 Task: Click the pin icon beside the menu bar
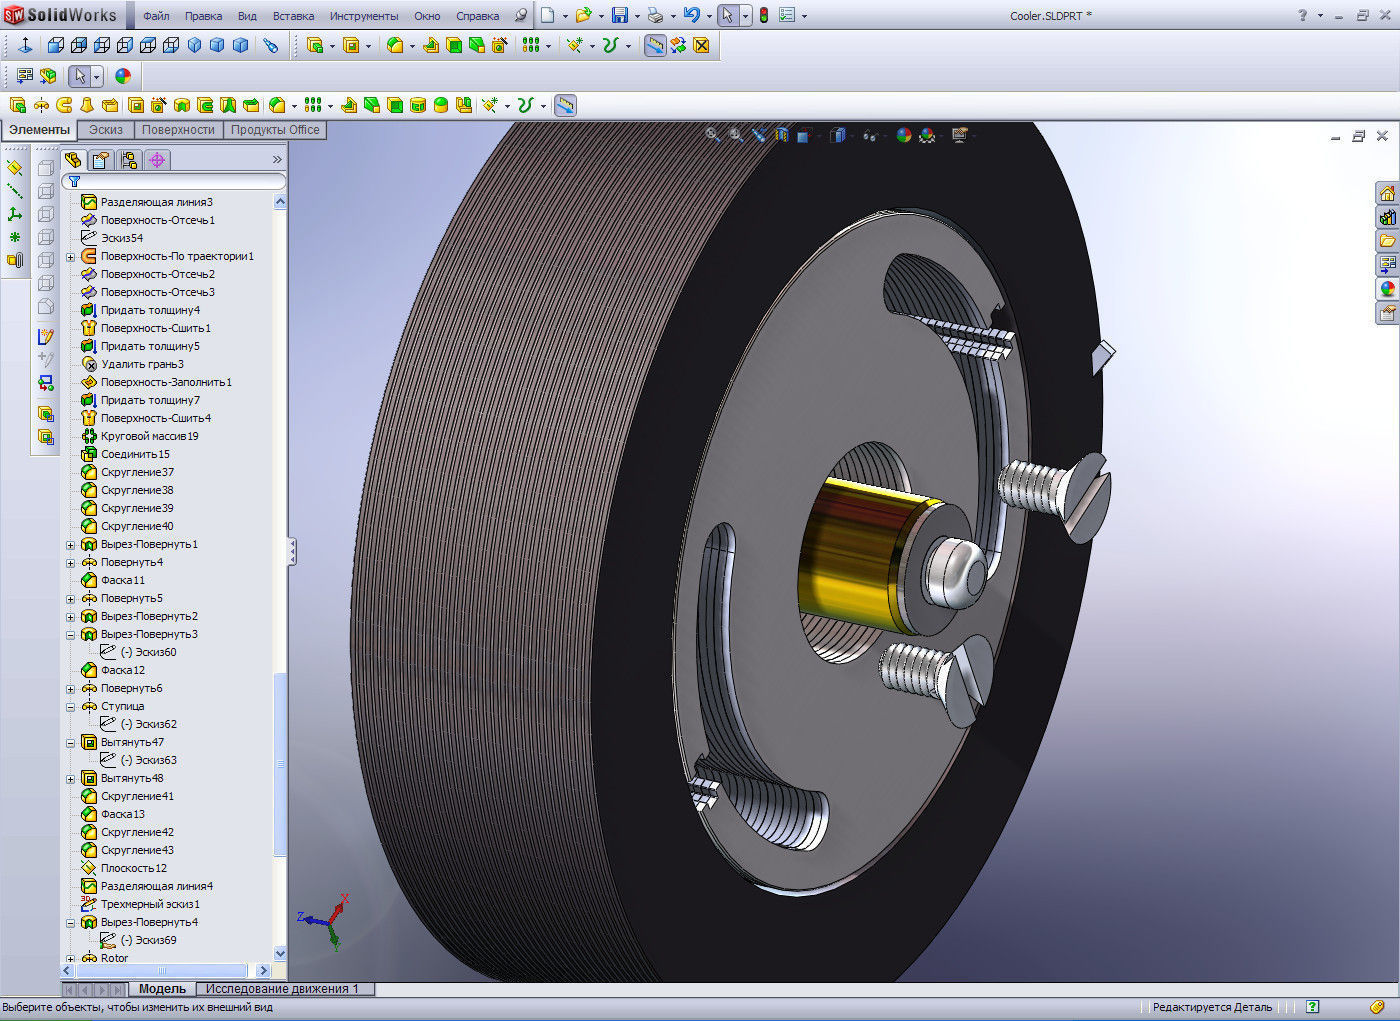click(x=520, y=16)
